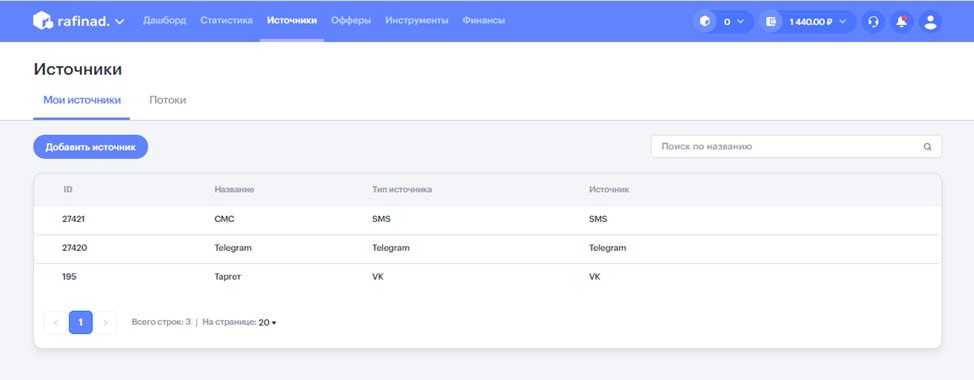
Task: Select page 1 pagination button
Action: click(x=81, y=323)
